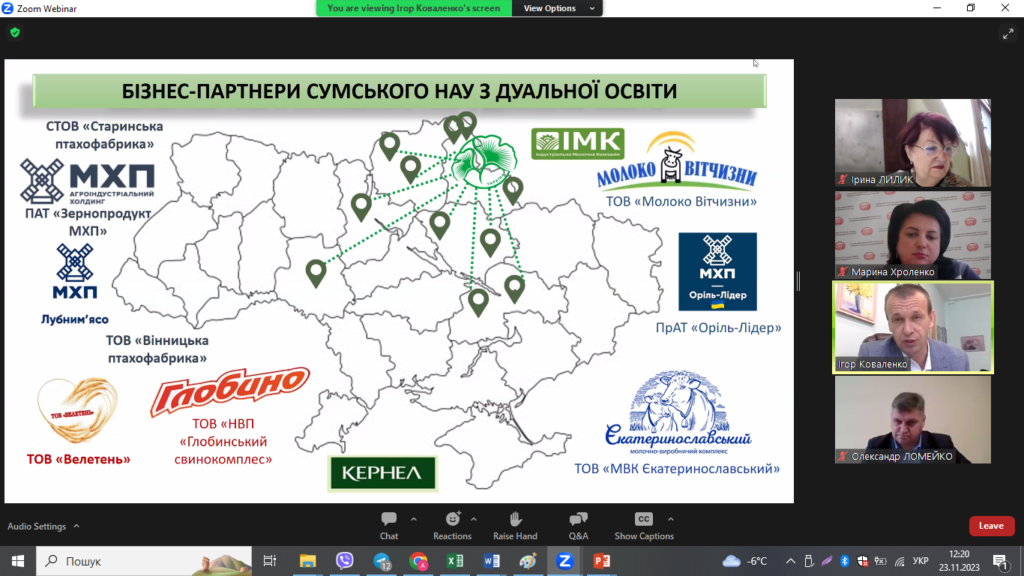Expand the View Options dropdown
The width and height of the screenshot is (1024, 576).
(557, 8)
